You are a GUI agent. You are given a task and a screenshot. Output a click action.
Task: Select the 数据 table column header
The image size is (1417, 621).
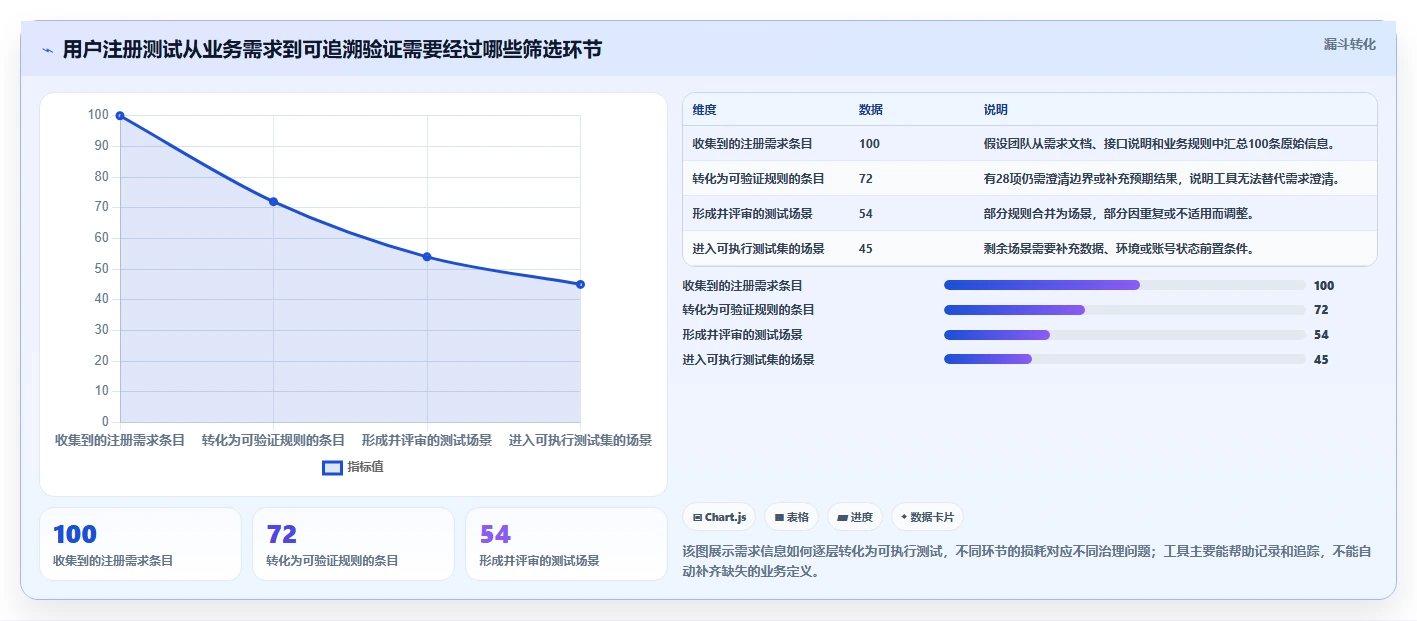click(870, 110)
